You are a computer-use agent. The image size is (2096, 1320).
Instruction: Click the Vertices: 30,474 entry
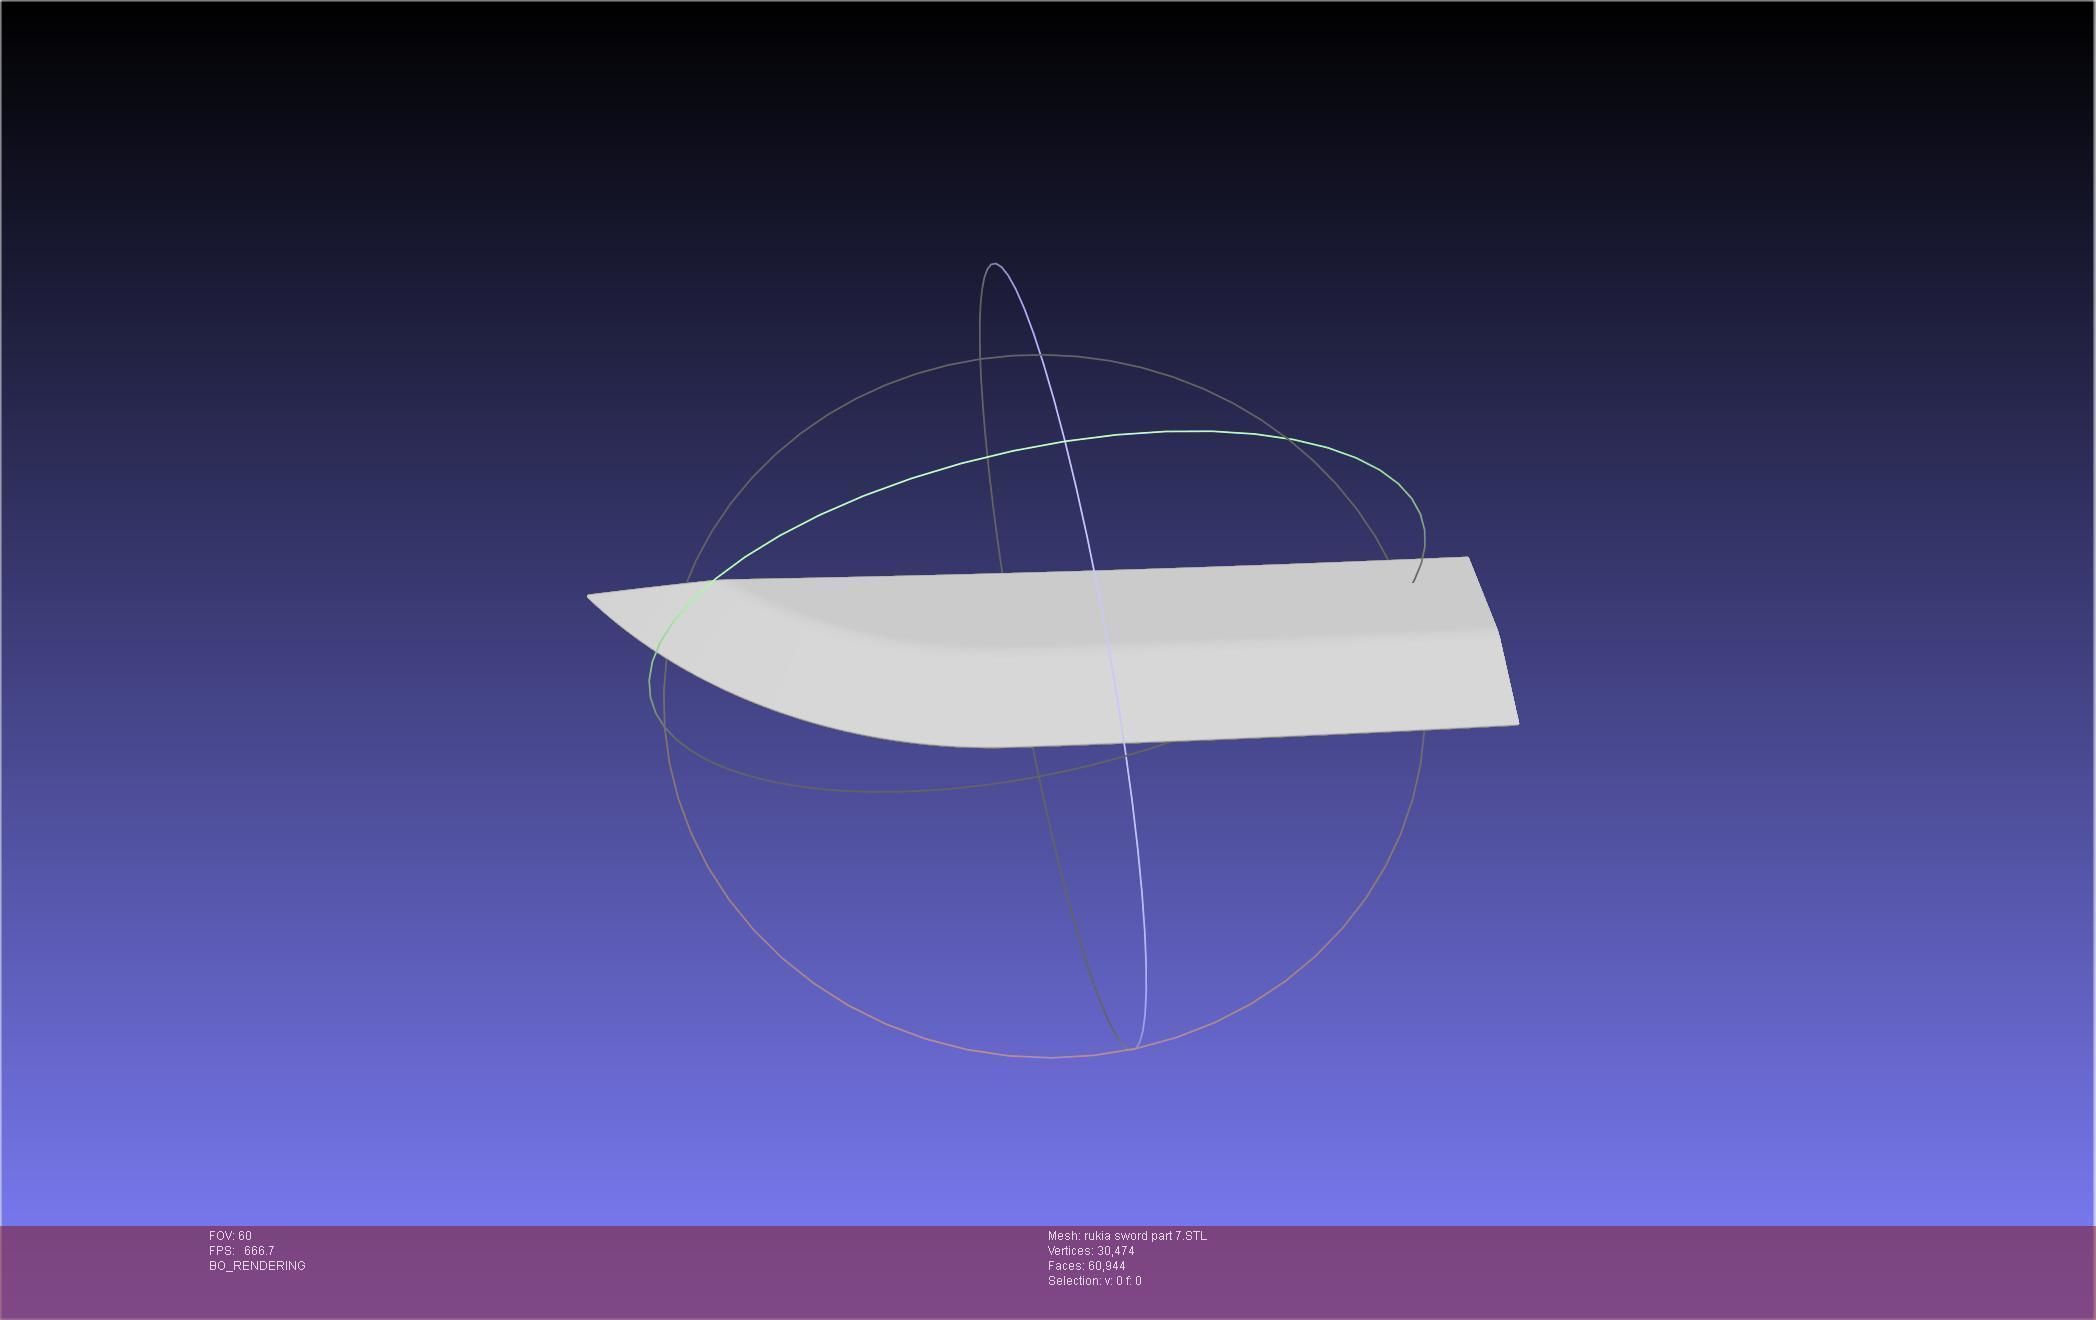click(x=1091, y=1251)
